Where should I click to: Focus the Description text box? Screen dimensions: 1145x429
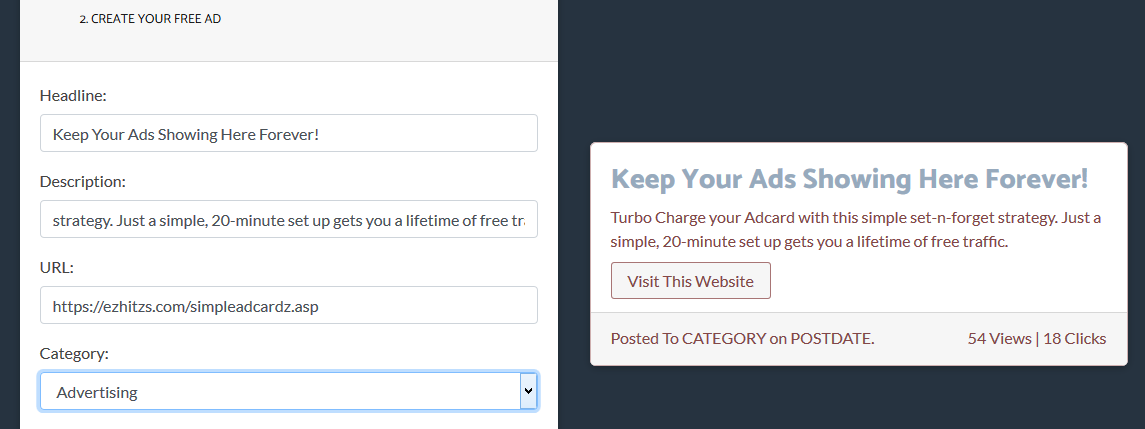pos(288,219)
